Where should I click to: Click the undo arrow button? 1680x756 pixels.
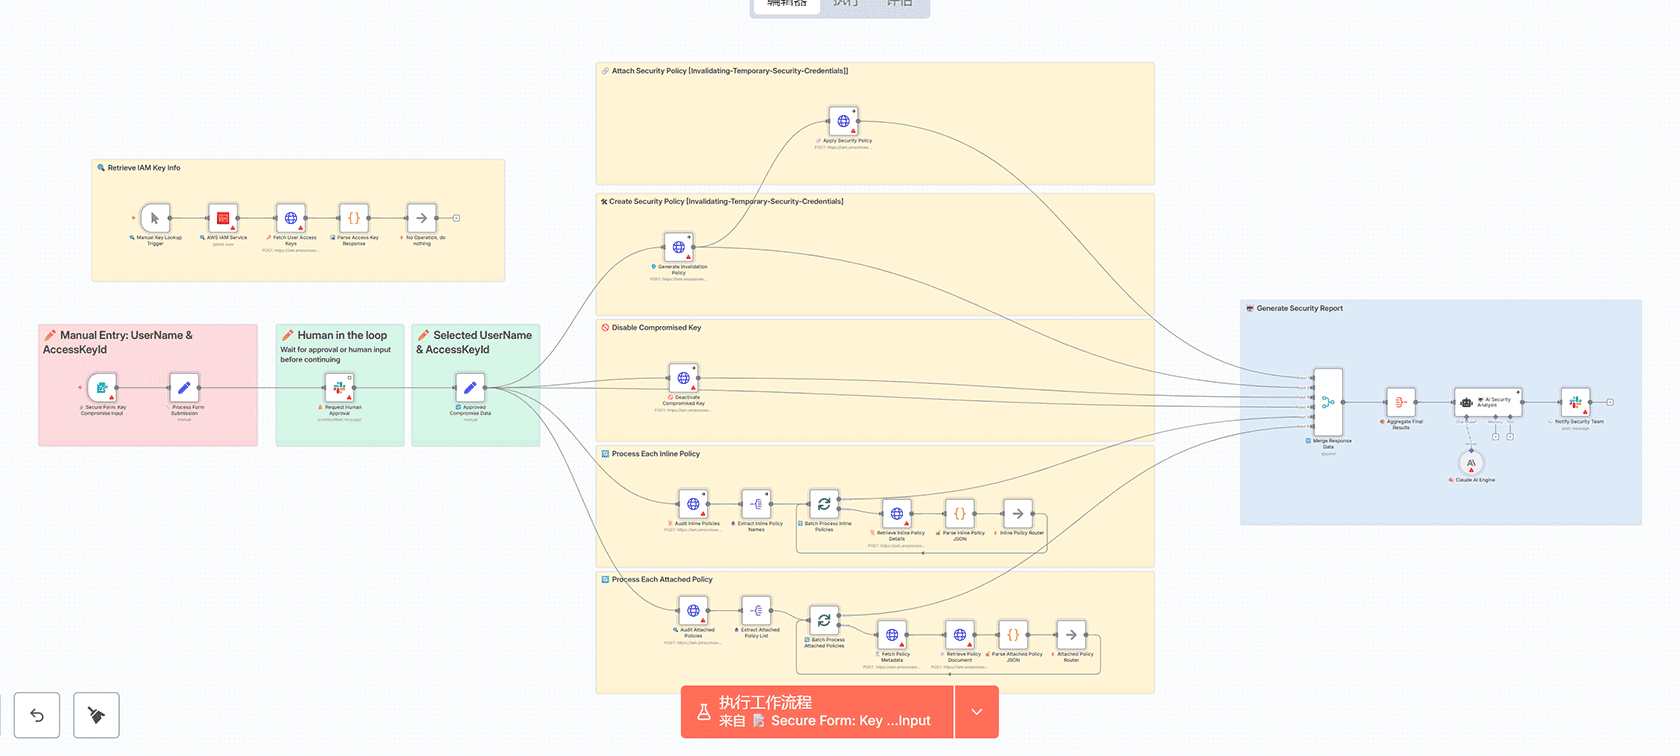click(37, 715)
